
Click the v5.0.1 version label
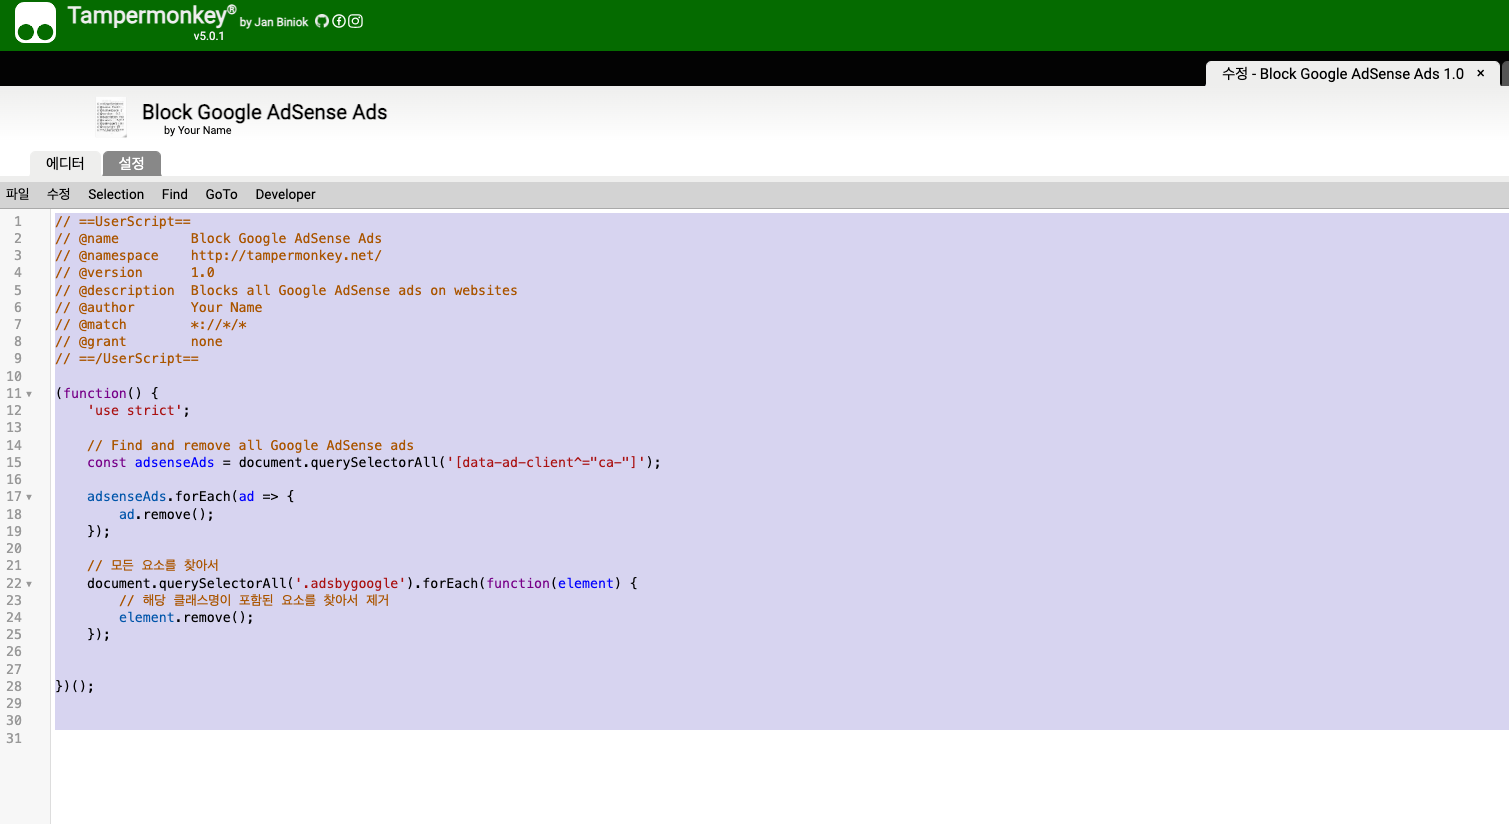point(209,36)
